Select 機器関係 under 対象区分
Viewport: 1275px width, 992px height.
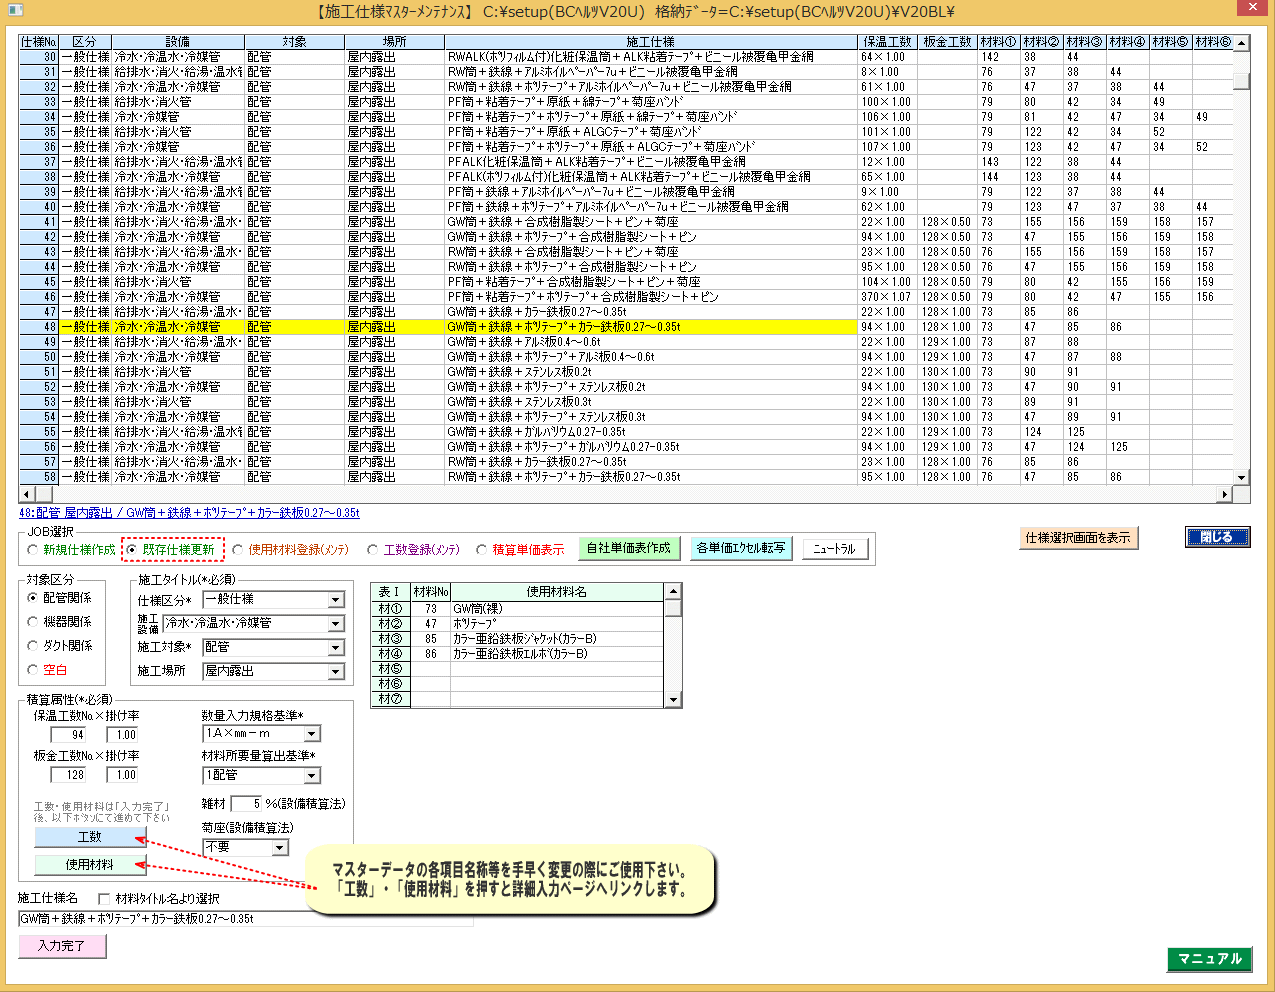pos(33,622)
